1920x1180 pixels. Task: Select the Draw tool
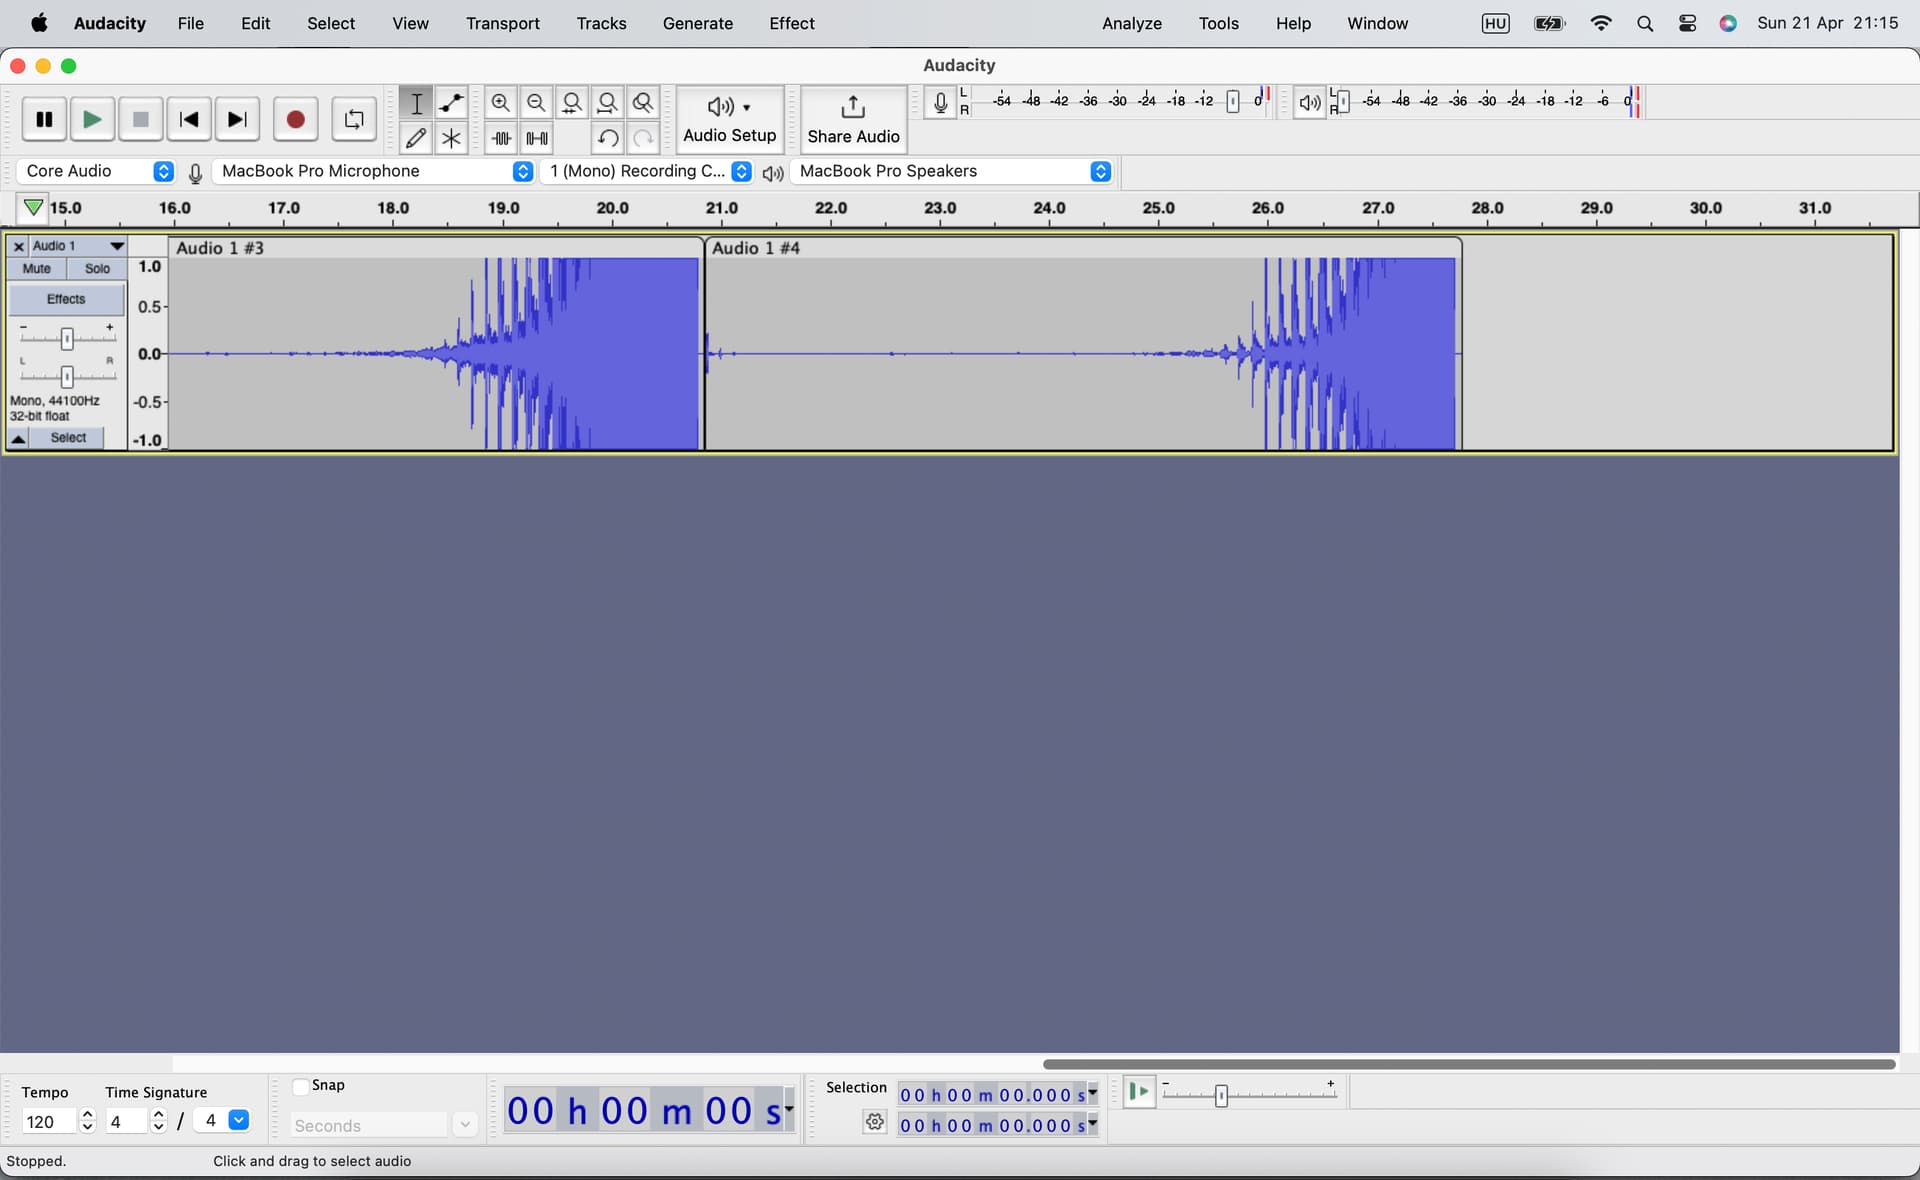(416, 138)
